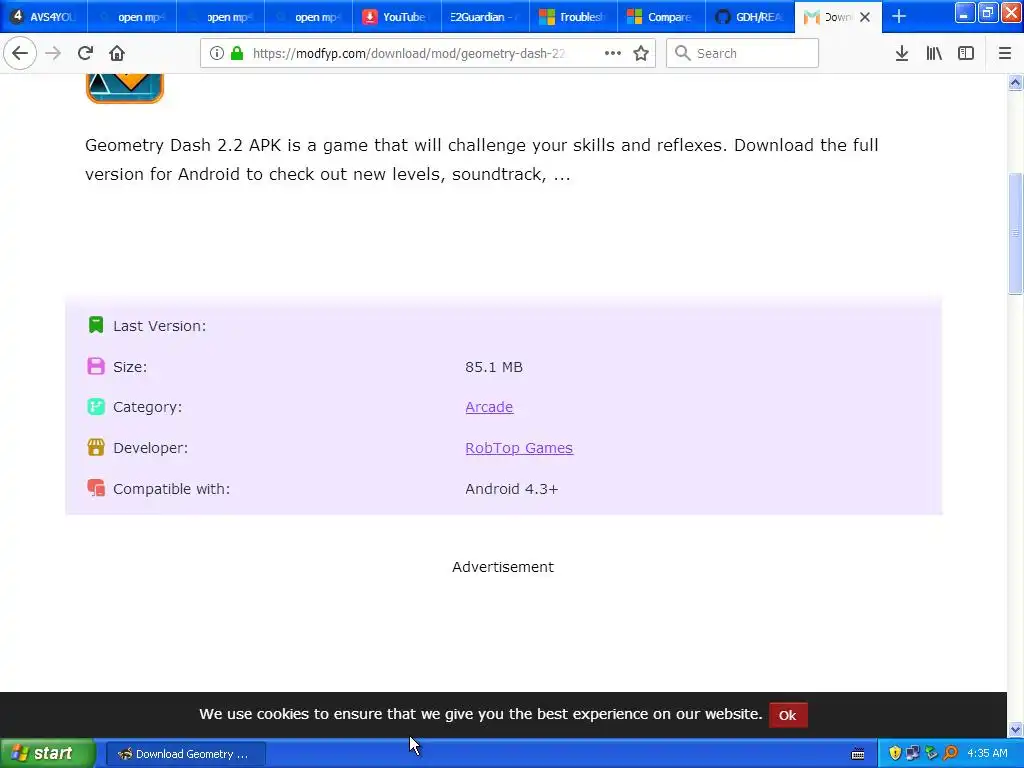
Task: Click the teal Category icon
Action: point(96,407)
